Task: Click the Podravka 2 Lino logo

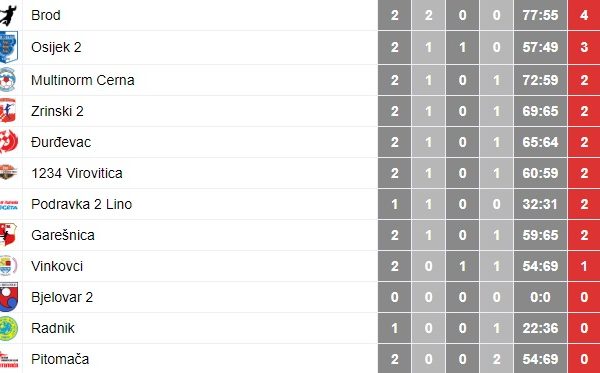Action: (8, 204)
